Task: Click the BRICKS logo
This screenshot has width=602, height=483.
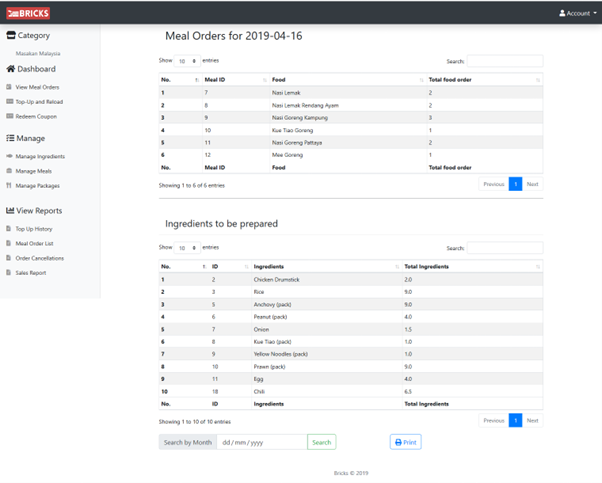Action: pos(28,13)
